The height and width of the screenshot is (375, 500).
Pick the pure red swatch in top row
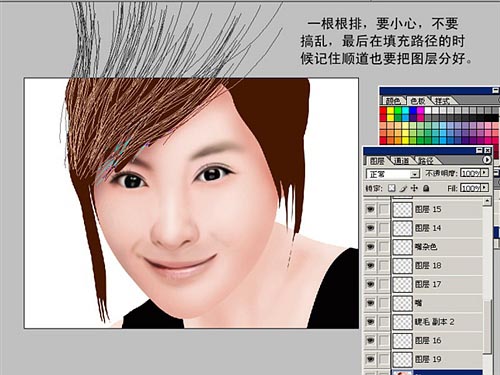[383, 110]
